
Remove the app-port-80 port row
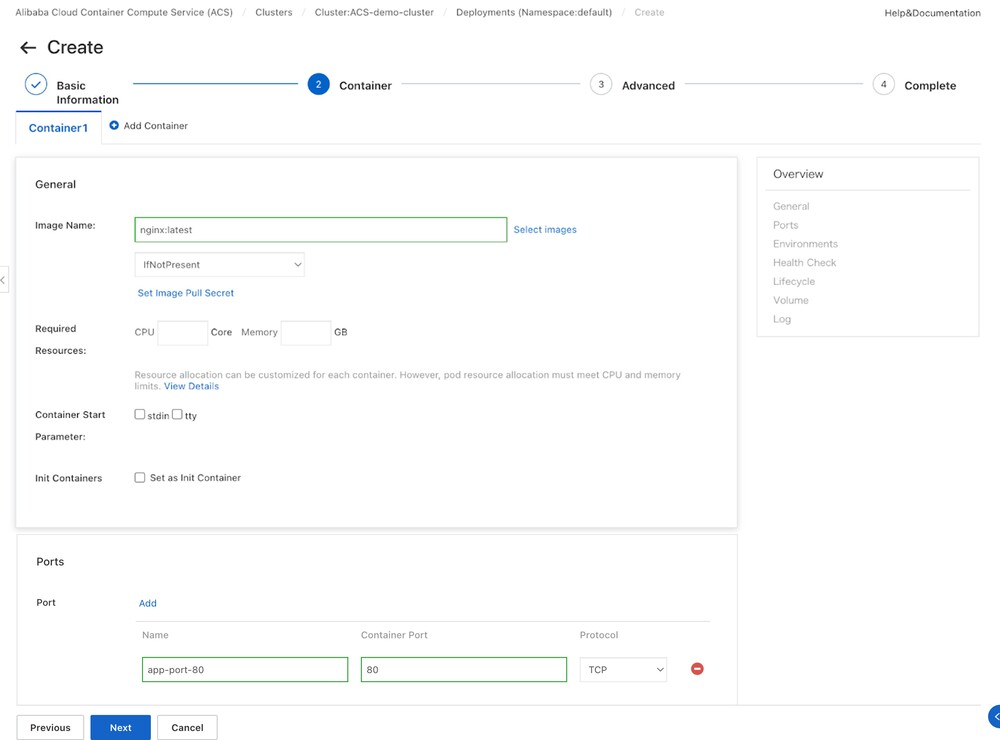pyautogui.click(x=697, y=669)
